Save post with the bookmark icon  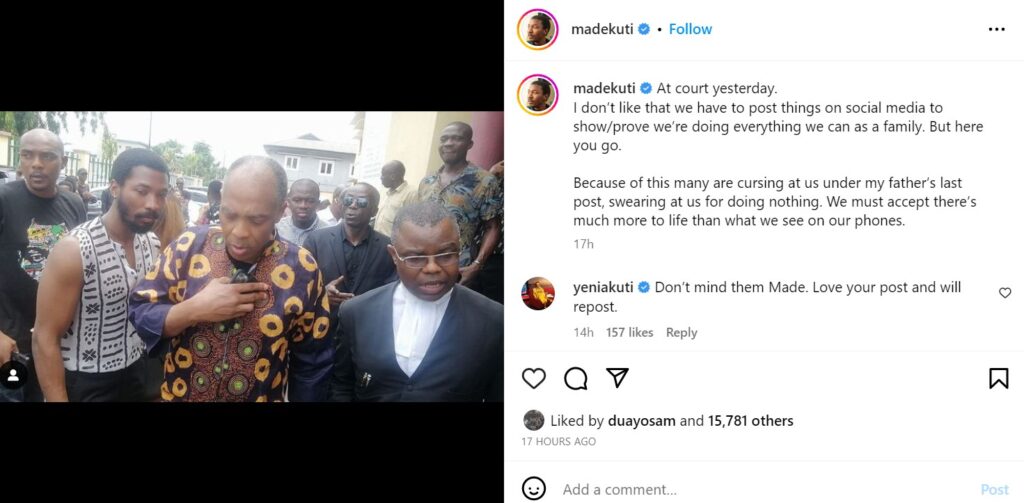coord(998,378)
